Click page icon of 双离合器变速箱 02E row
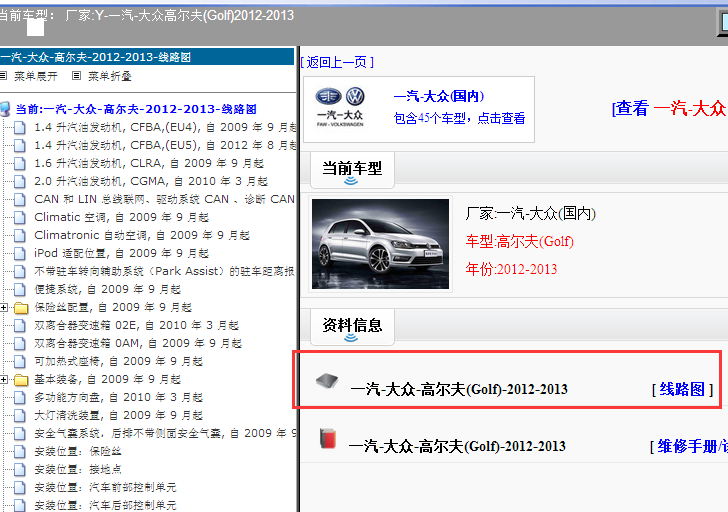The image size is (728, 512). pos(20,326)
